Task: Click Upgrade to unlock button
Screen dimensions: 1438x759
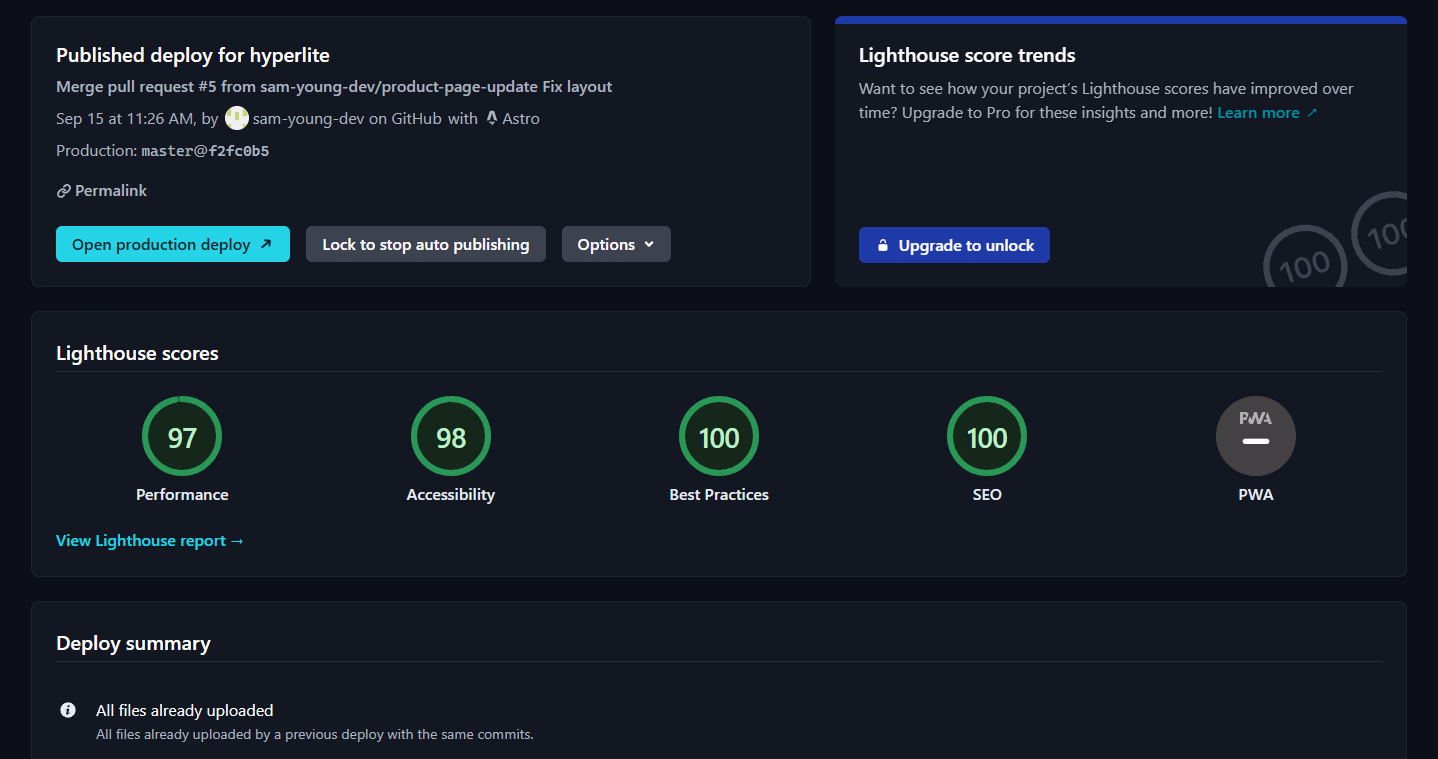Action: coord(954,245)
